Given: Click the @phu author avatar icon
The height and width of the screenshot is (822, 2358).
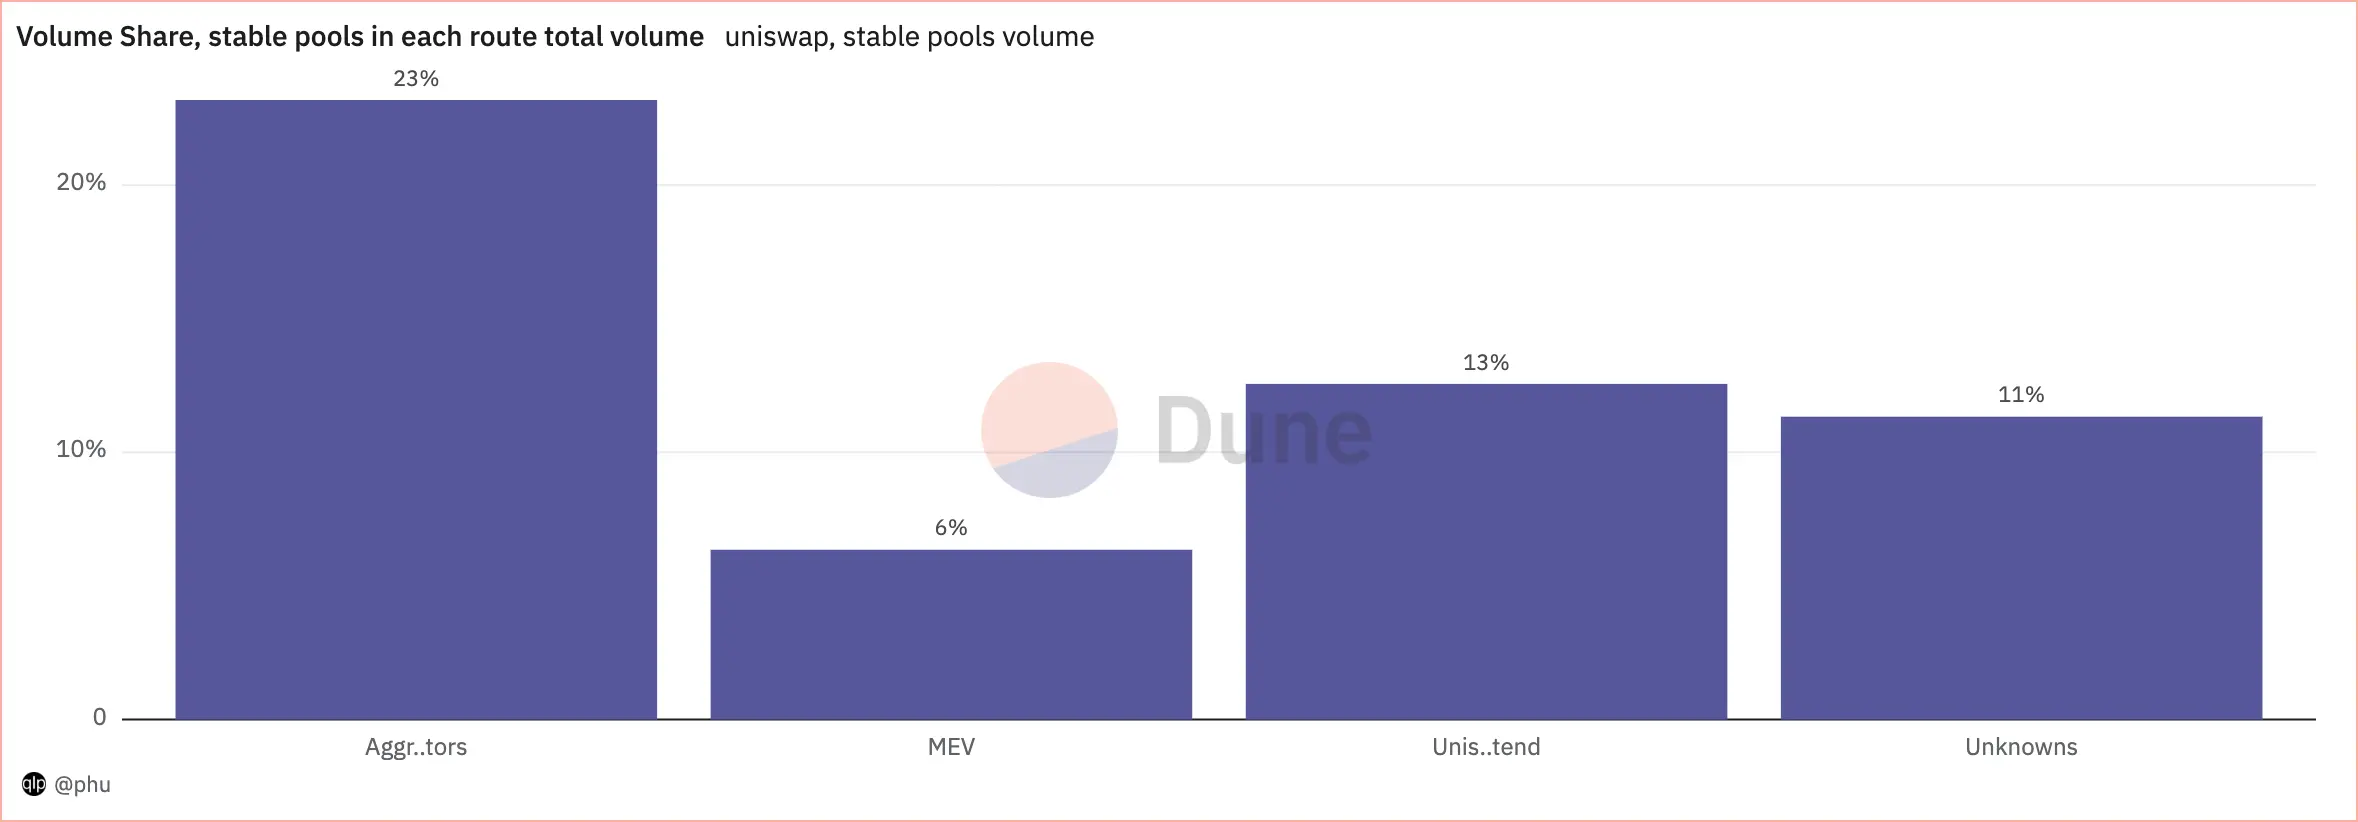Looking at the screenshot, I should (x=33, y=784).
